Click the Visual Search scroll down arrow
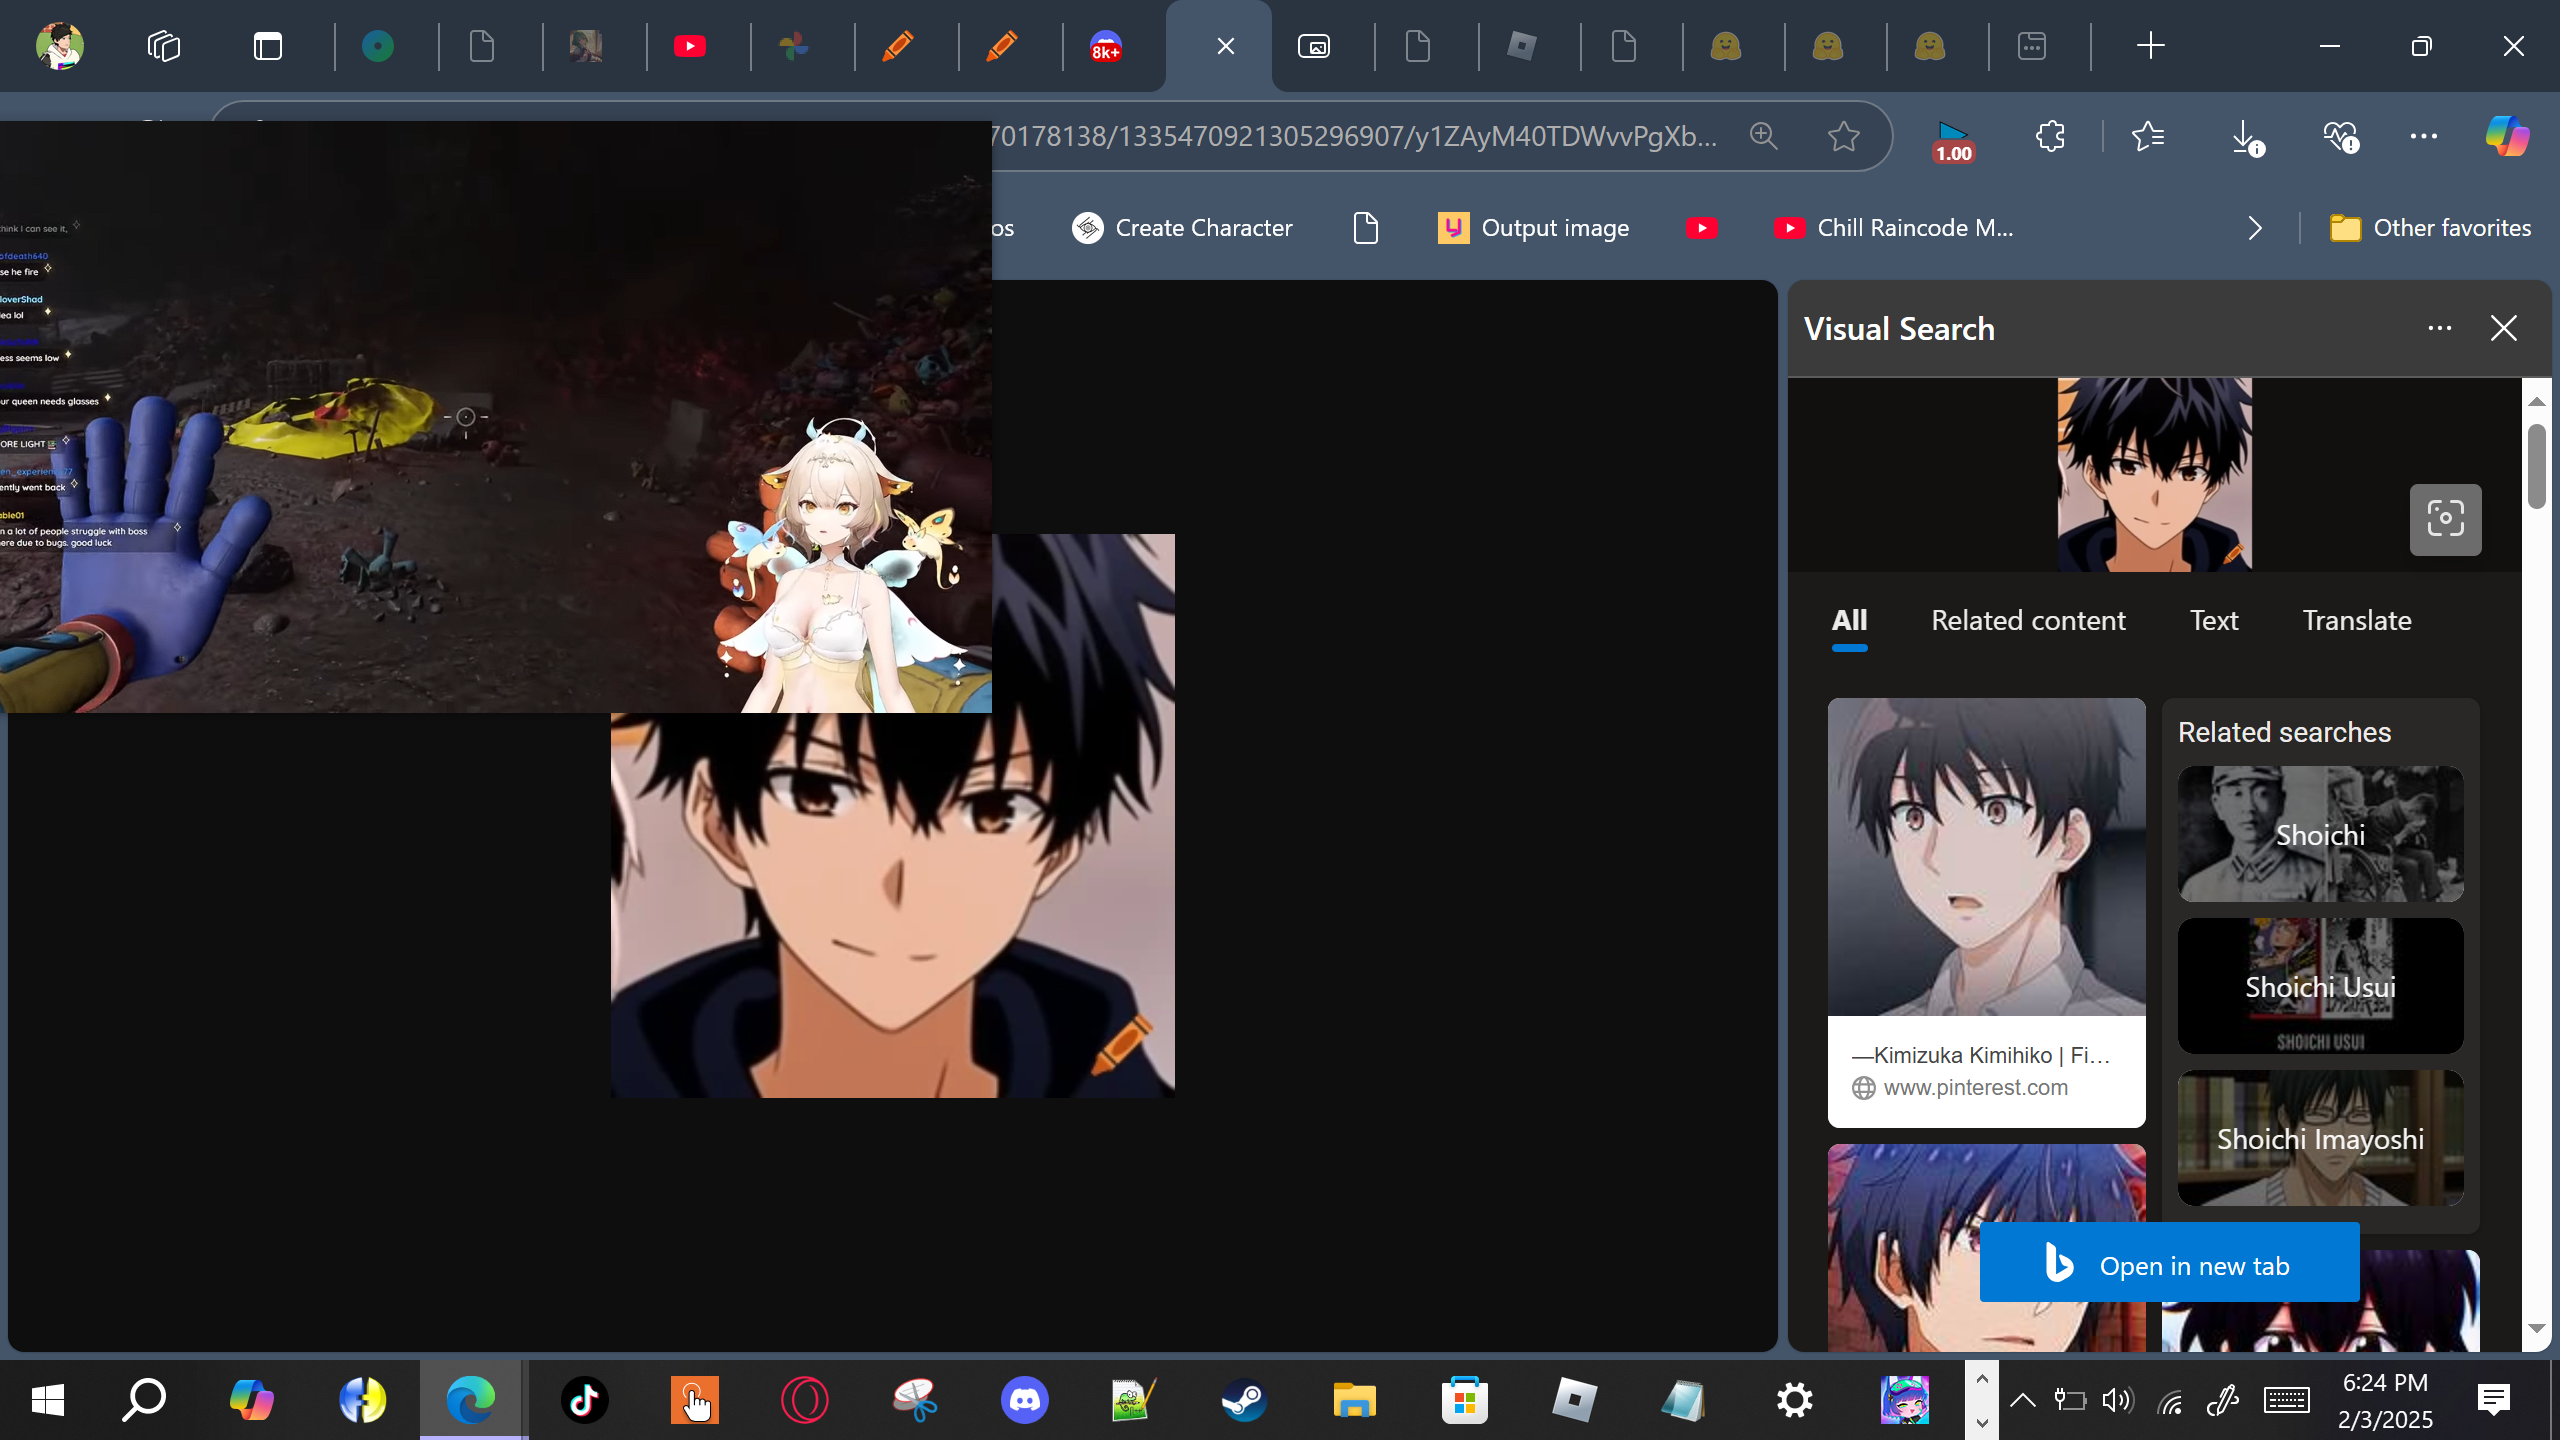This screenshot has height=1440, width=2560. point(2536,1329)
